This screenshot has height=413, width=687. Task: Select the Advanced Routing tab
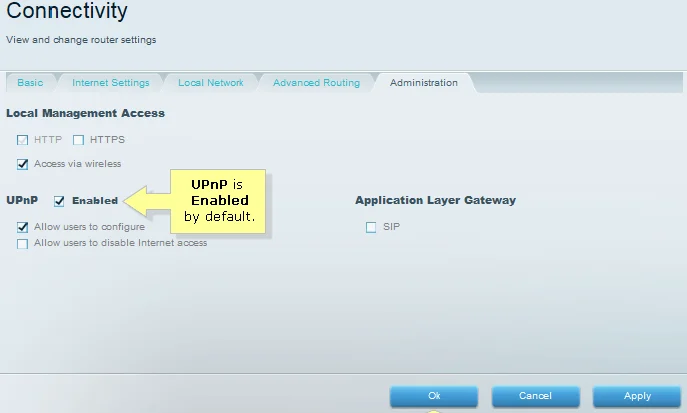[x=316, y=83]
